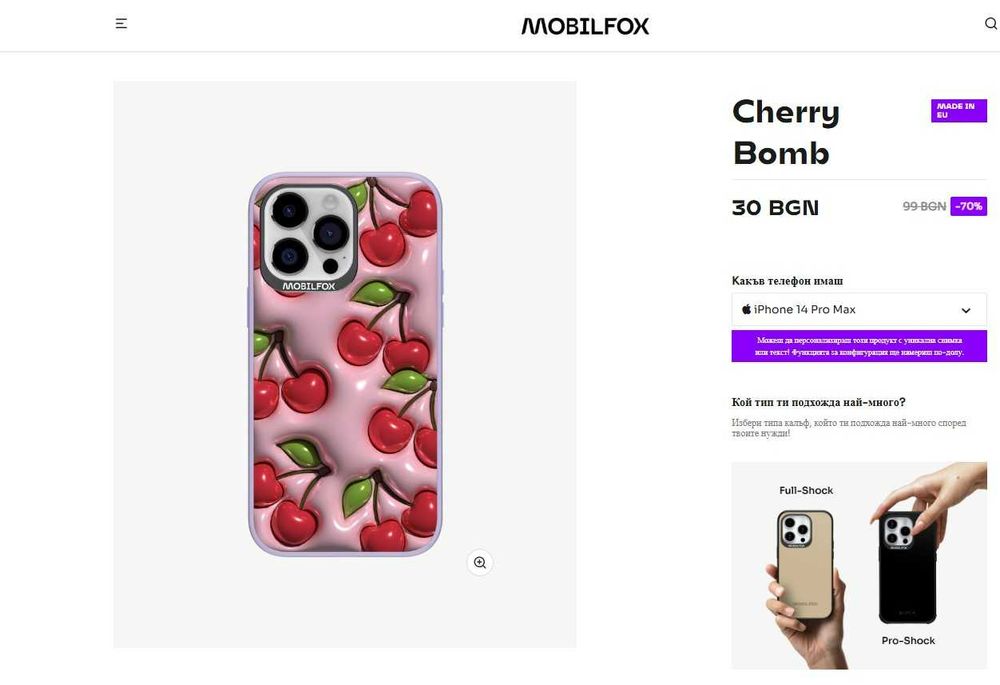Choose the black Pro-Shock case image

(907, 568)
